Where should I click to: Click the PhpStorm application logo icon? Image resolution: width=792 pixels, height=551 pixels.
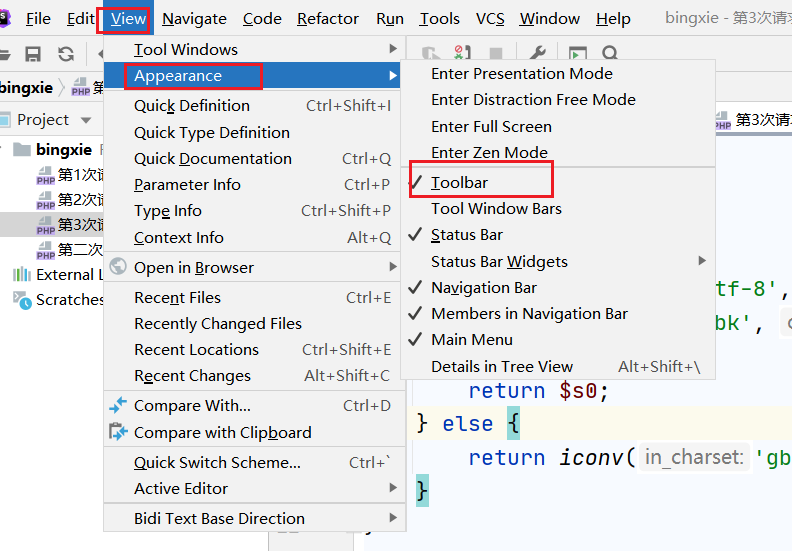coord(6,19)
